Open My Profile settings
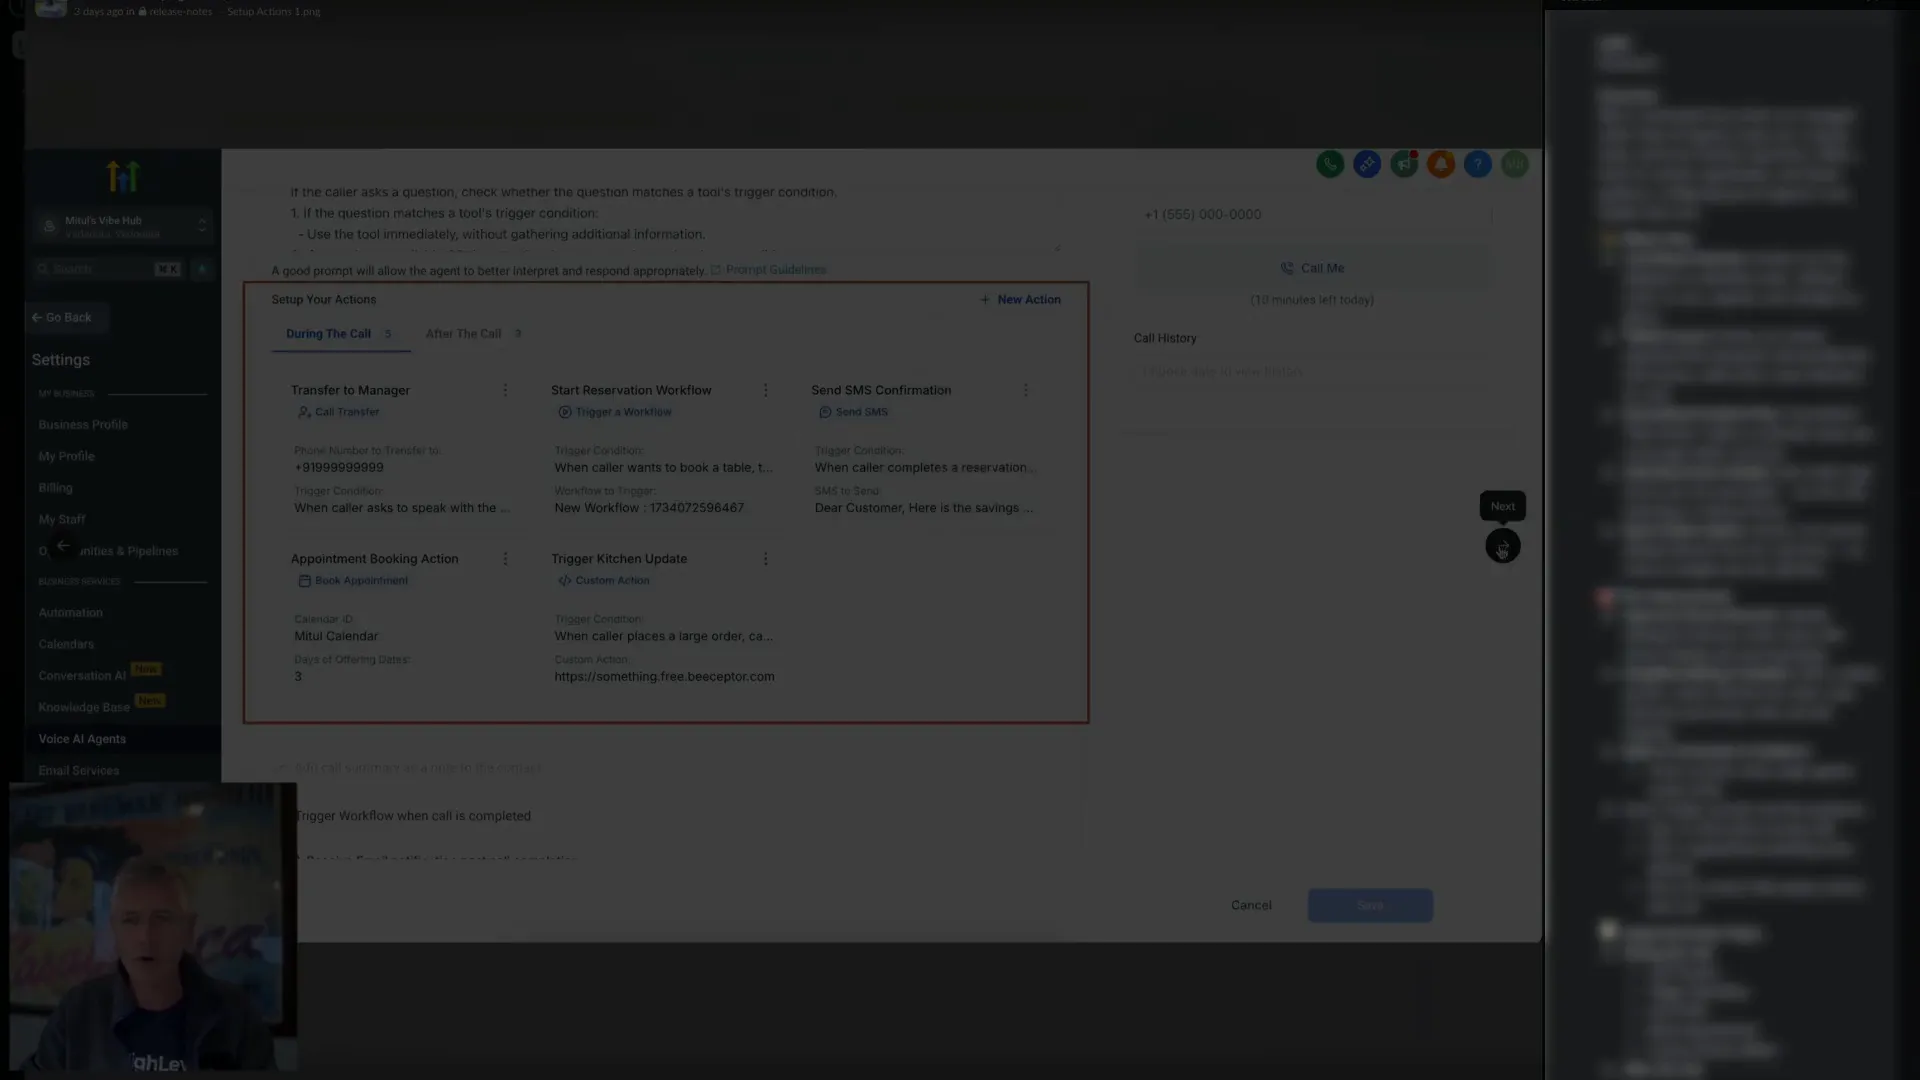The height and width of the screenshot is (1080, 1920). (66, 456)
